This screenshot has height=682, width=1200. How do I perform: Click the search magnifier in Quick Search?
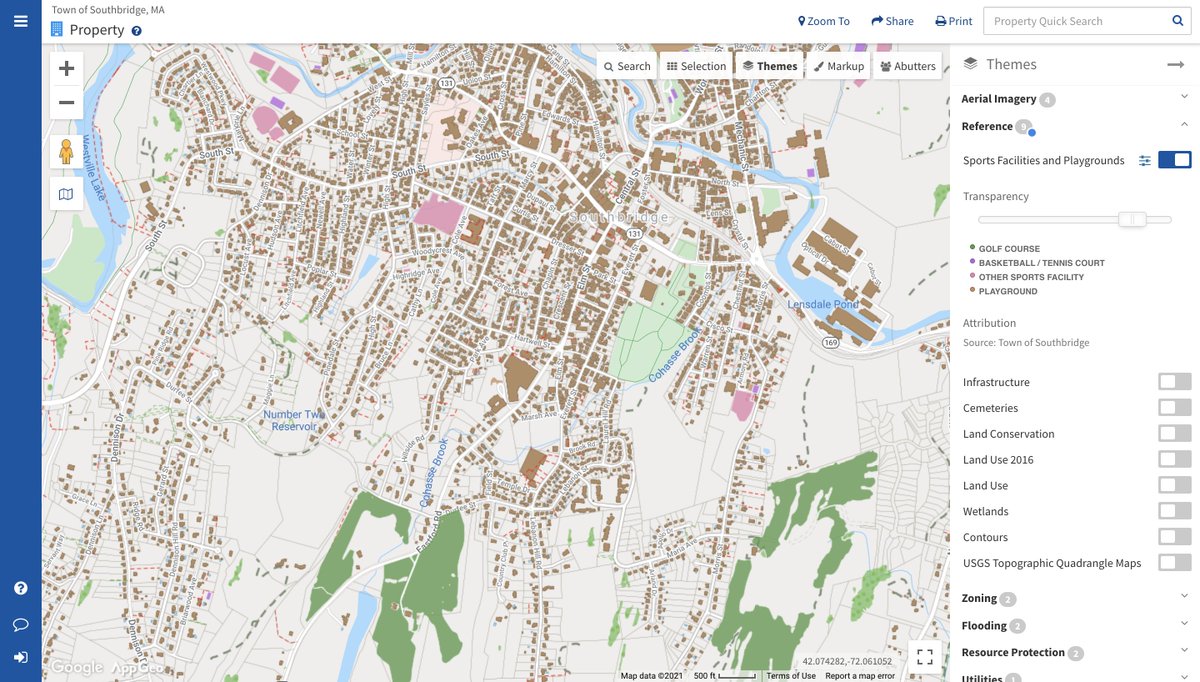(1178, 21)
